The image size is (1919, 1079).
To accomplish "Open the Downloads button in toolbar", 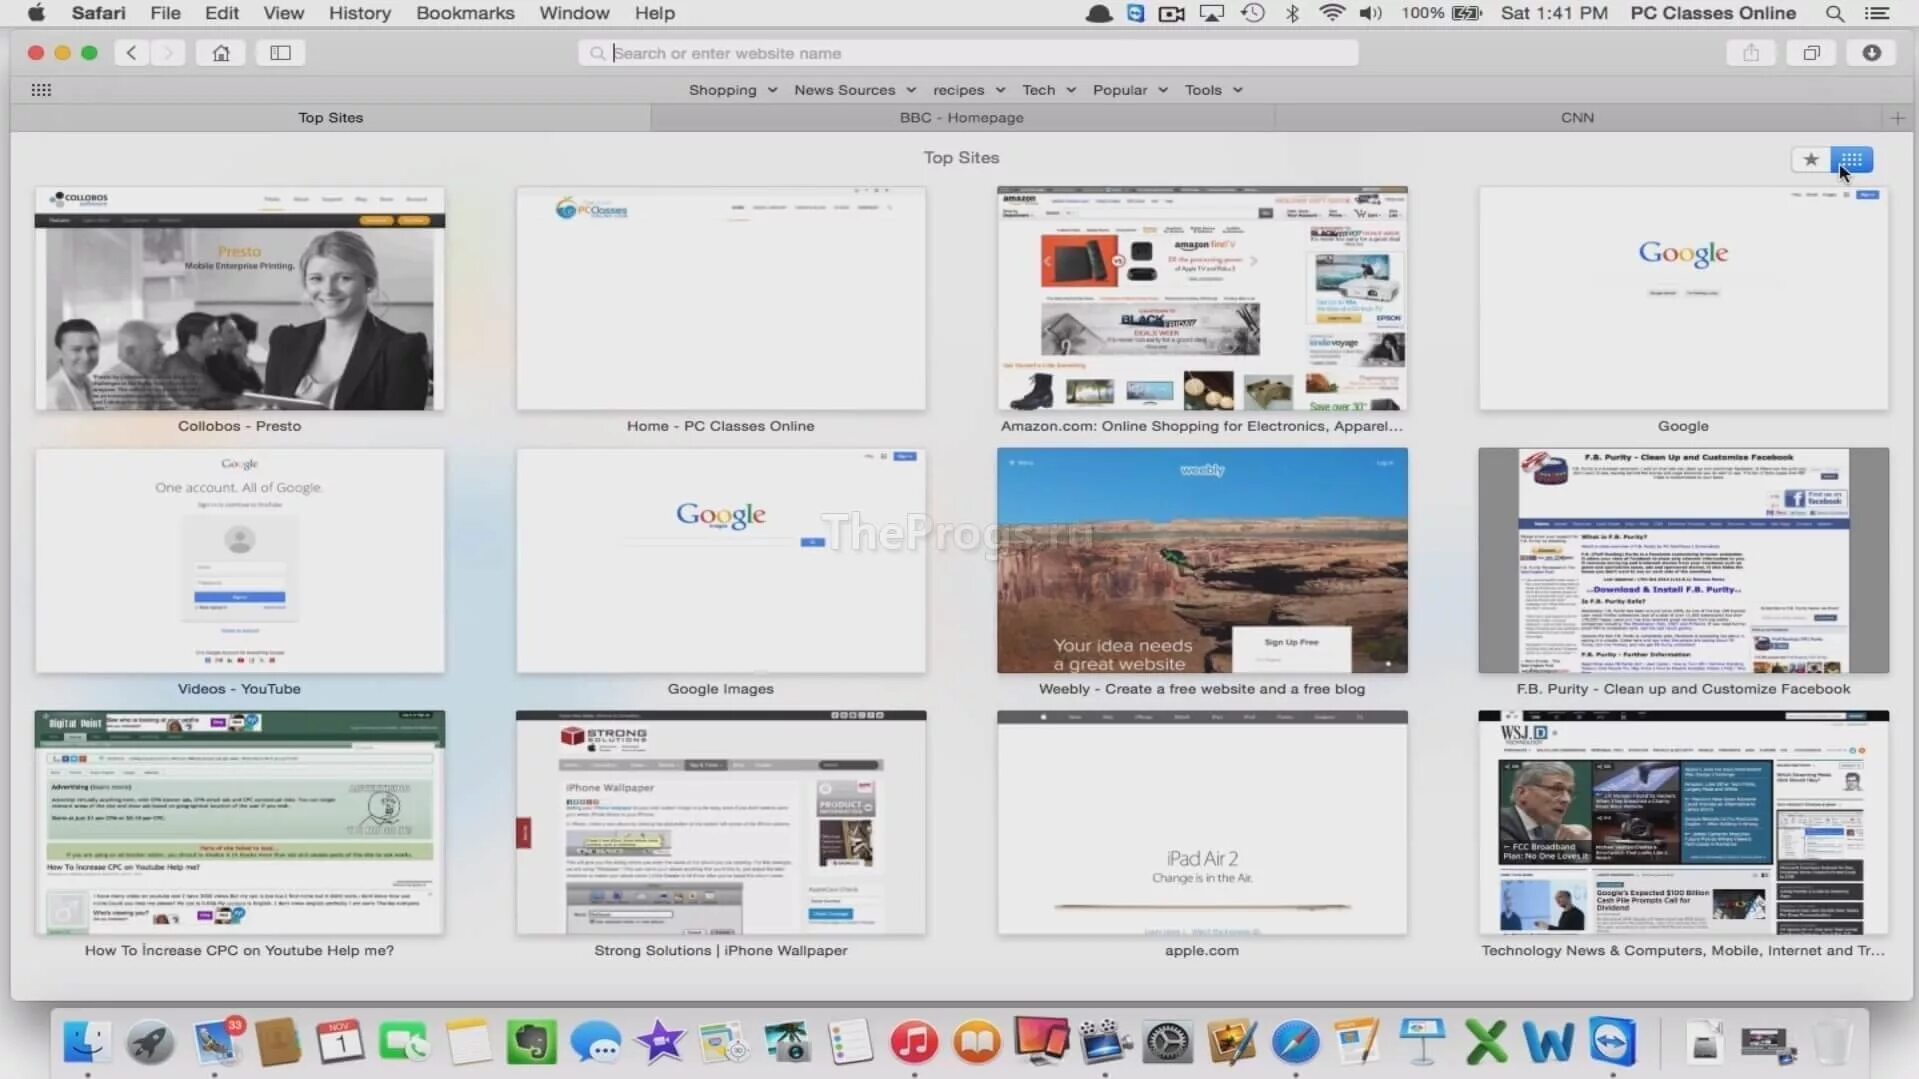I will click(x=1871, y=53).
